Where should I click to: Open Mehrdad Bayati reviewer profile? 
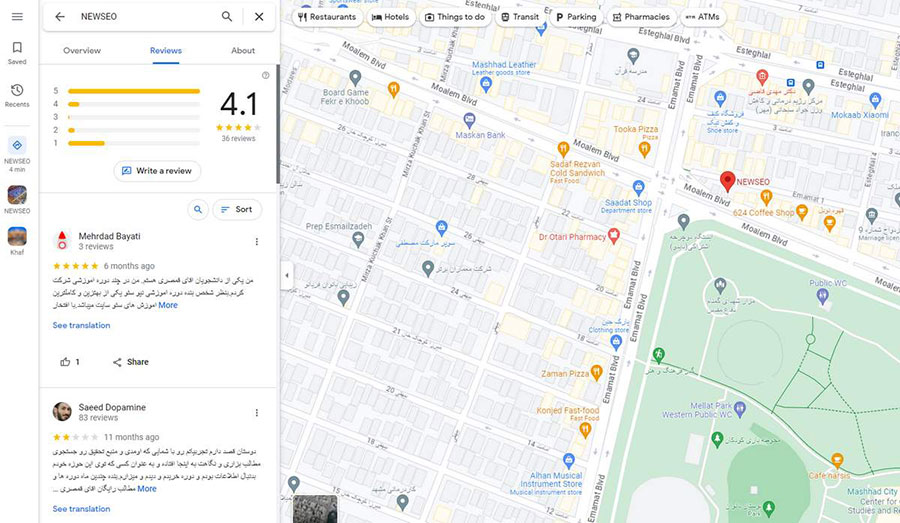coord(109,236)
